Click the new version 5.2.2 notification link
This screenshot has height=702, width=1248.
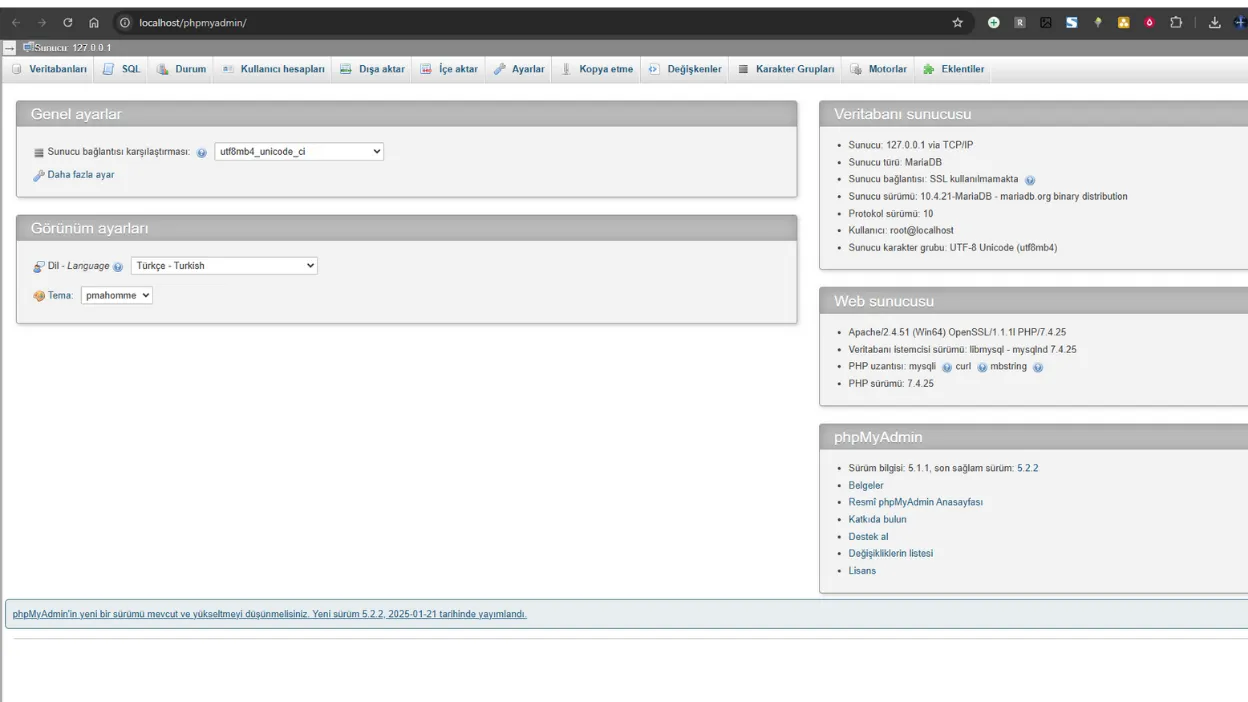[270, 614]
